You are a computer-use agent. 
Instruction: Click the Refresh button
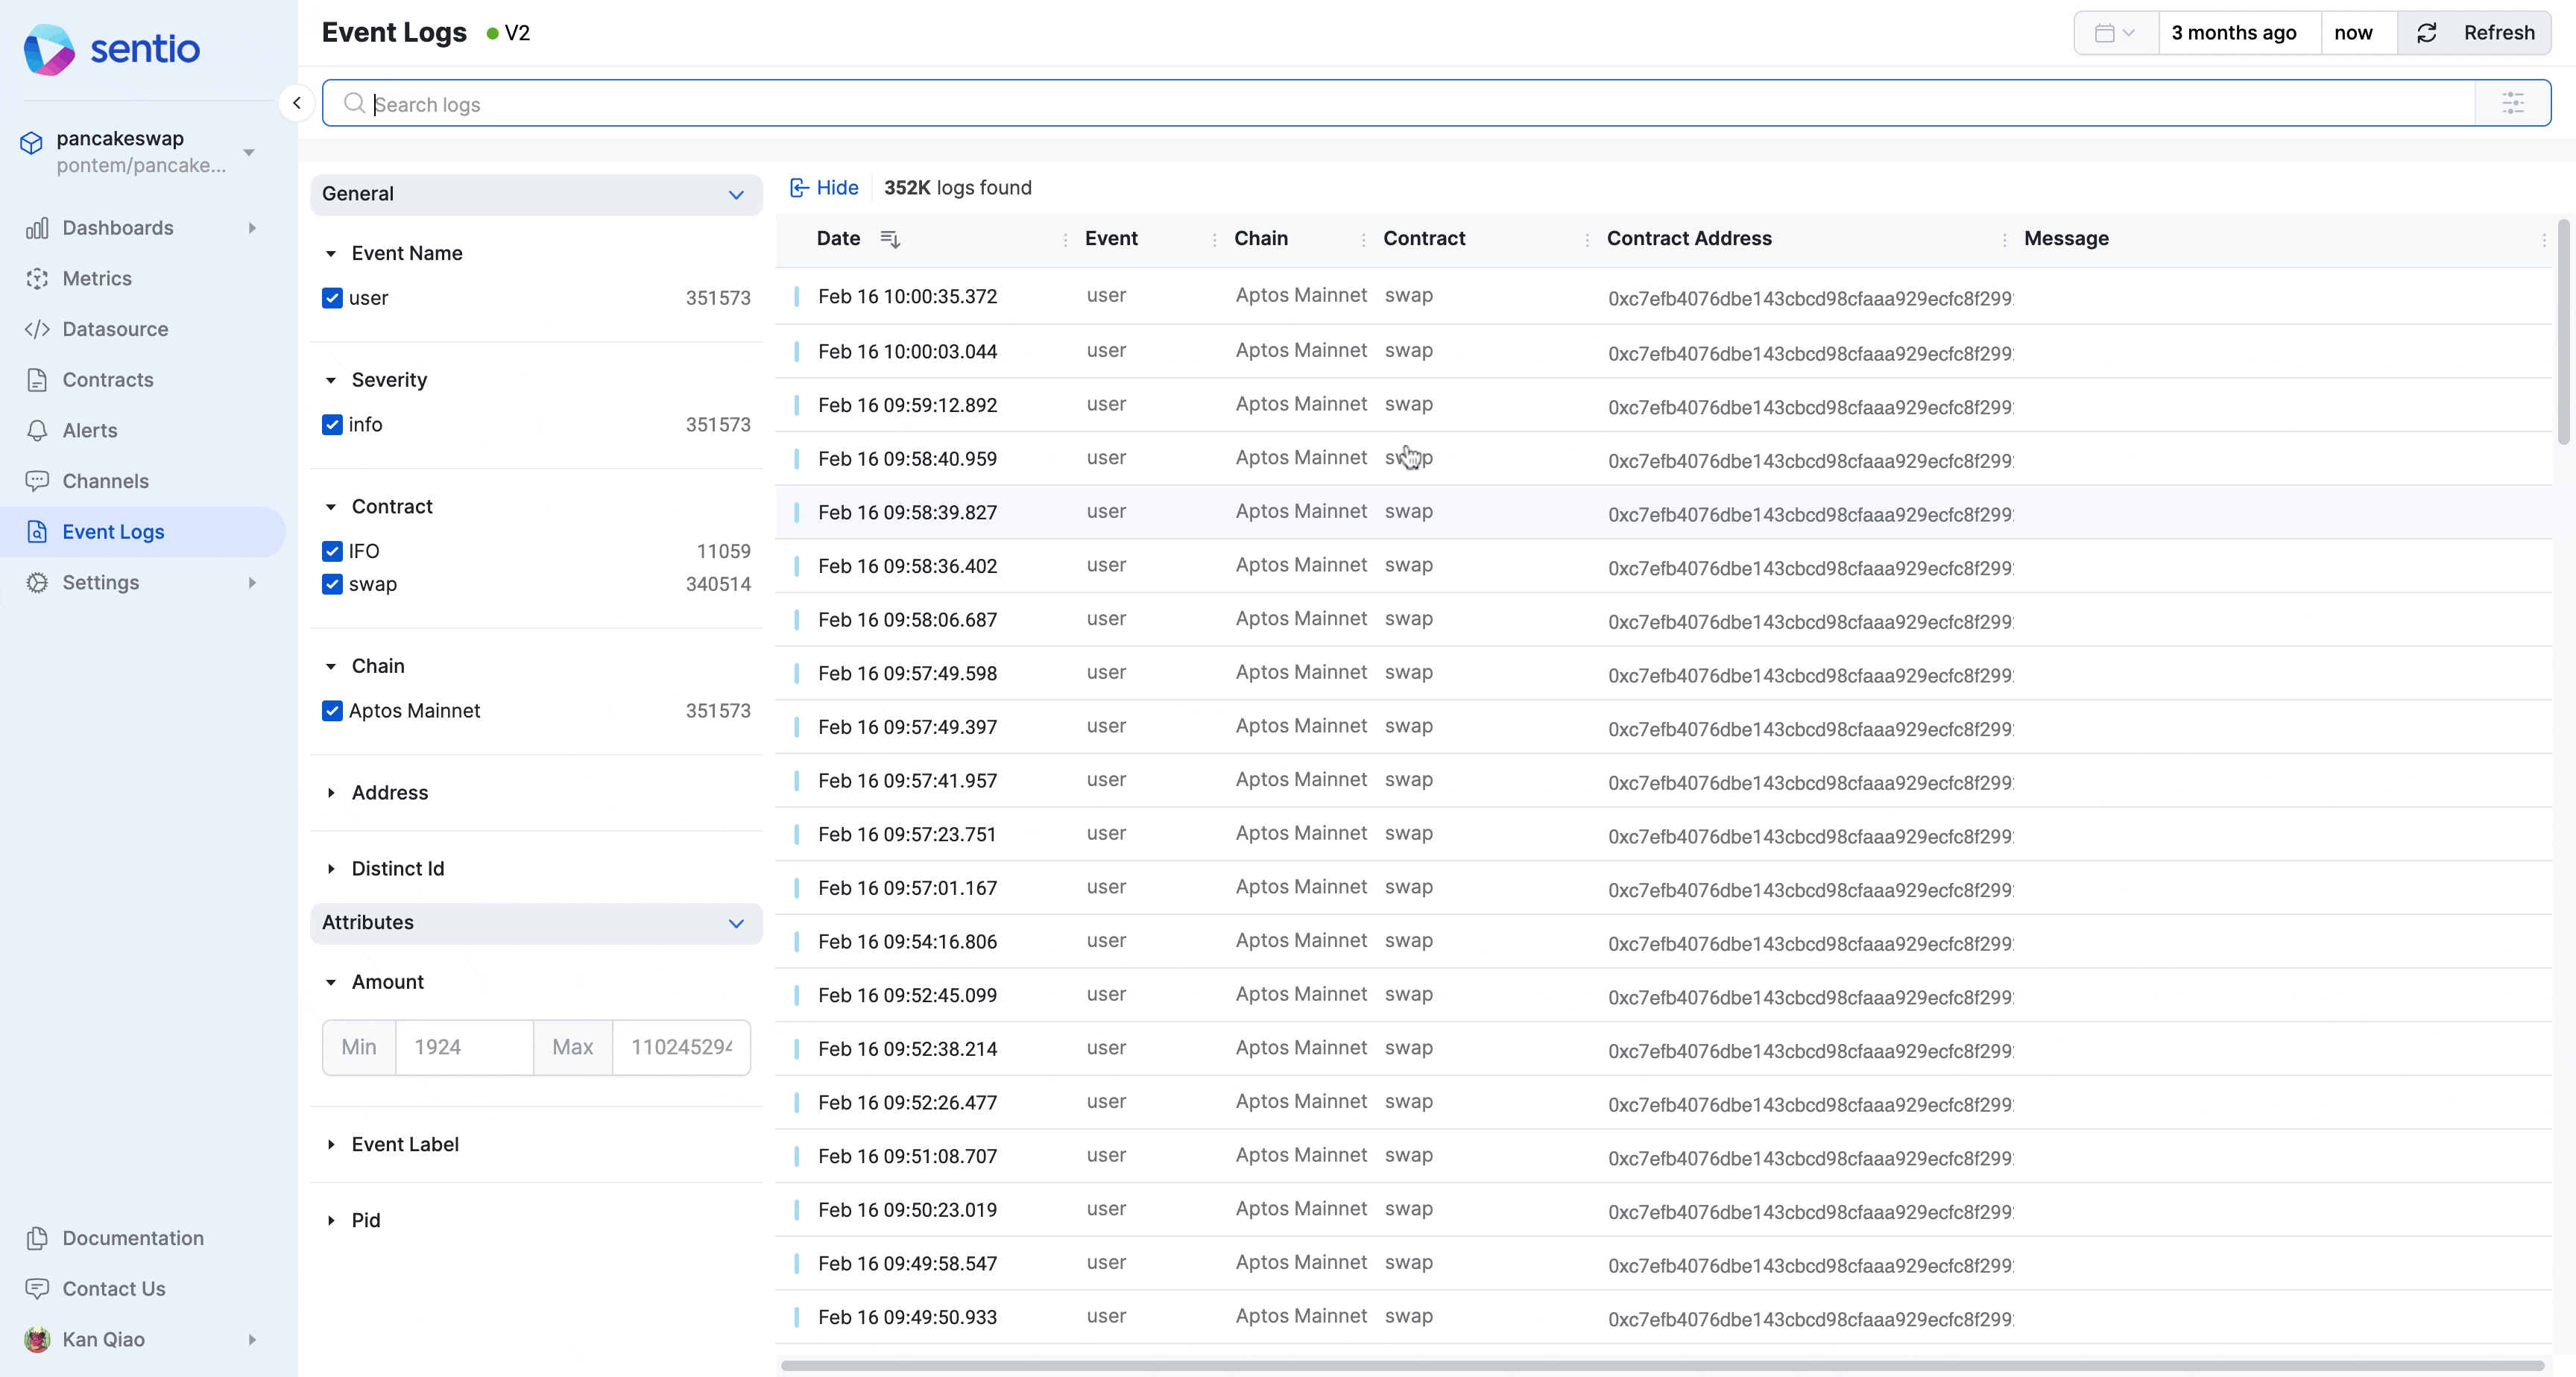coord(2474,33)
